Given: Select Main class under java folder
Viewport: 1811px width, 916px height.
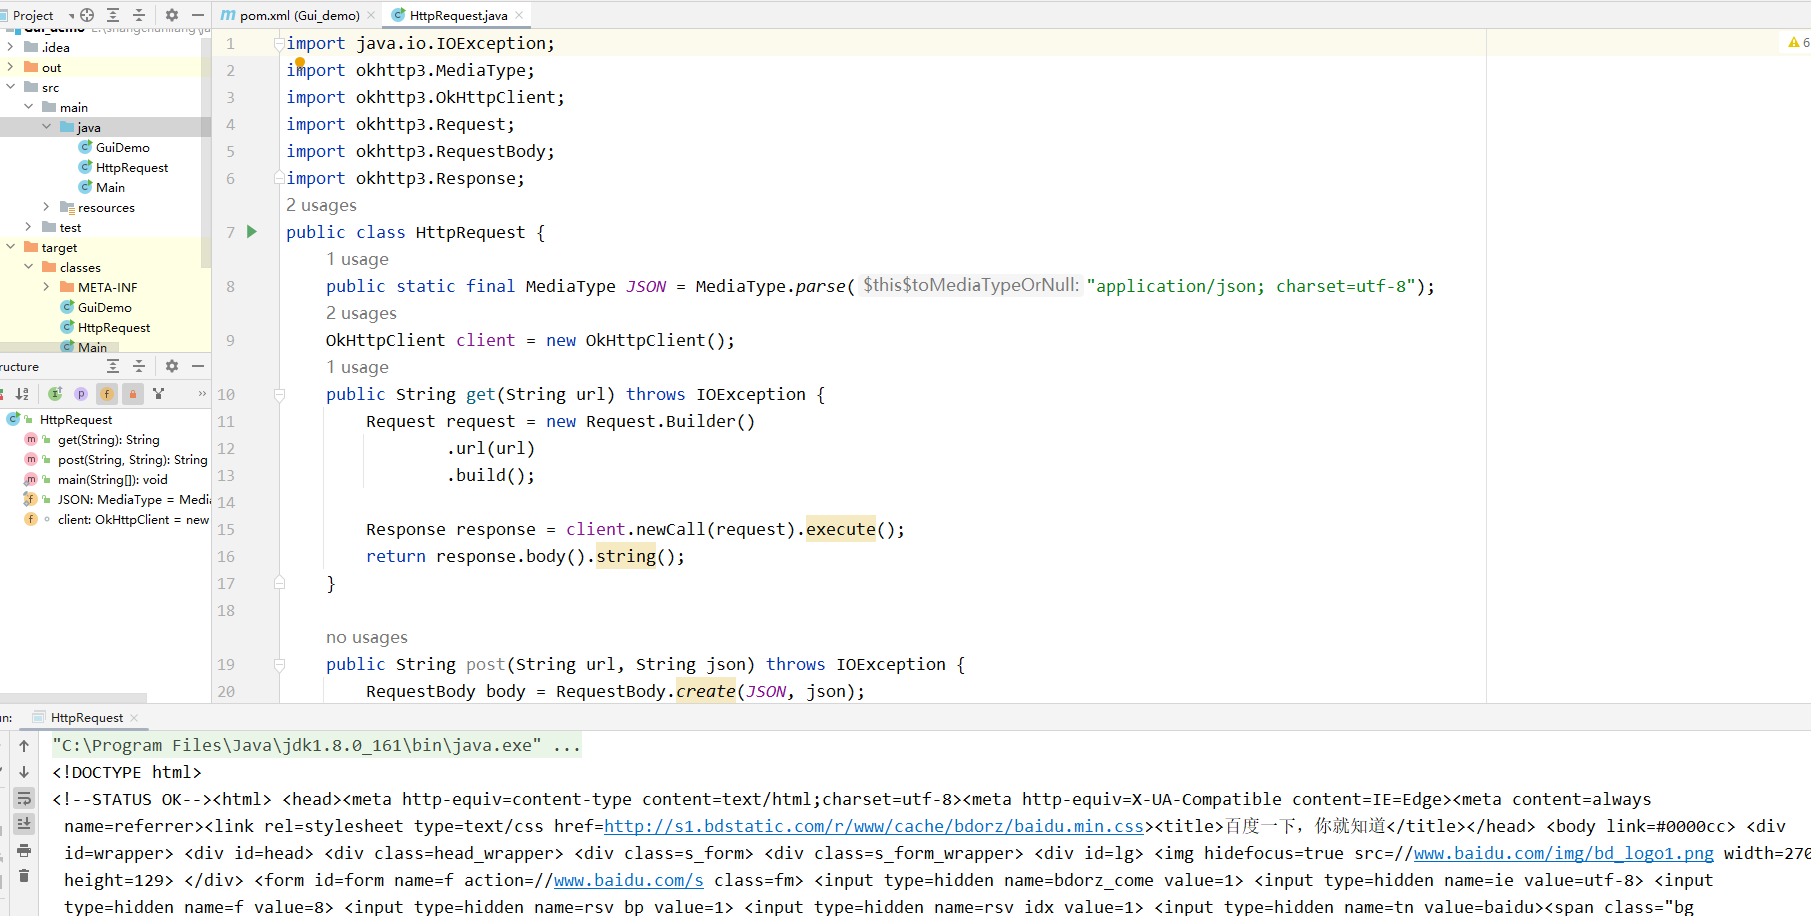Looking at the screenshot, I should coord(110,187).
